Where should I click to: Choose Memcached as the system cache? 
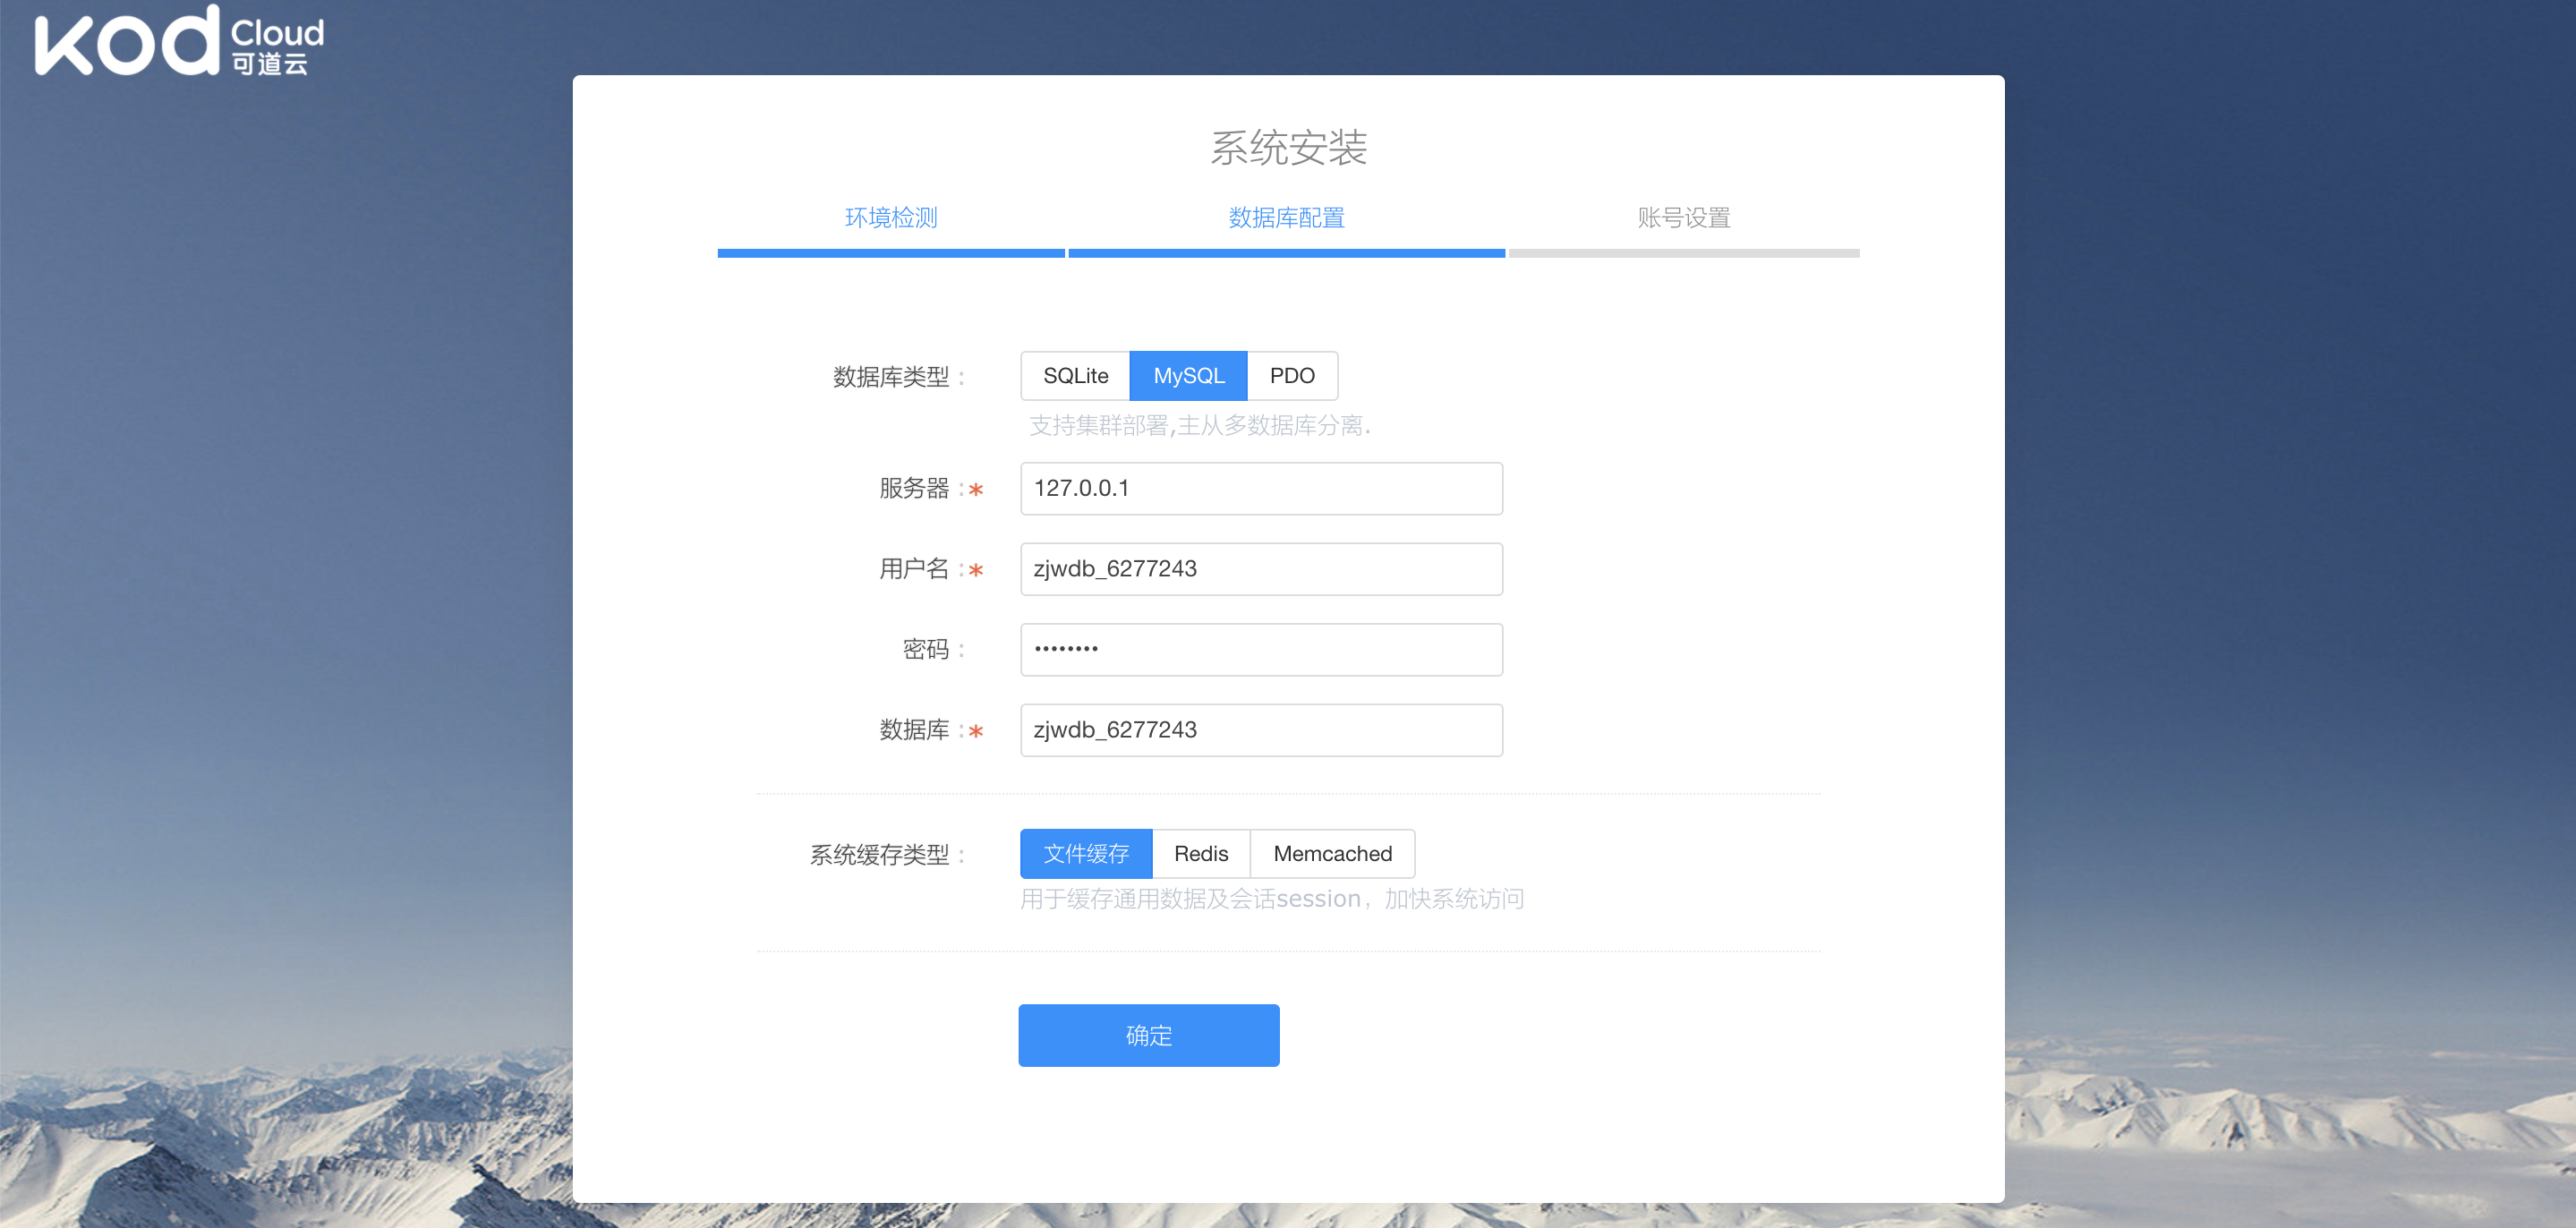tap(1331, 854)
